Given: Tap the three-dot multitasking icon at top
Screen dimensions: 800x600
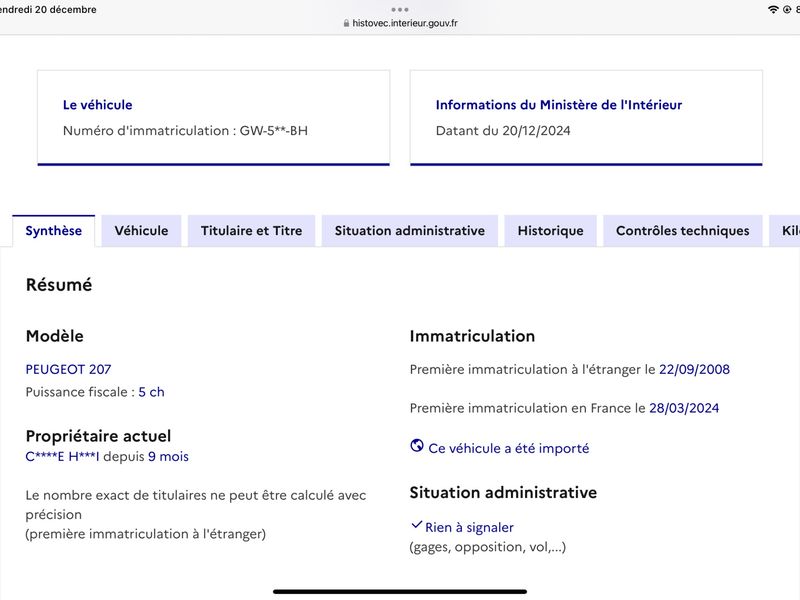Looking at the screenshot, I should pyautogui.click(x=400, y=10).
